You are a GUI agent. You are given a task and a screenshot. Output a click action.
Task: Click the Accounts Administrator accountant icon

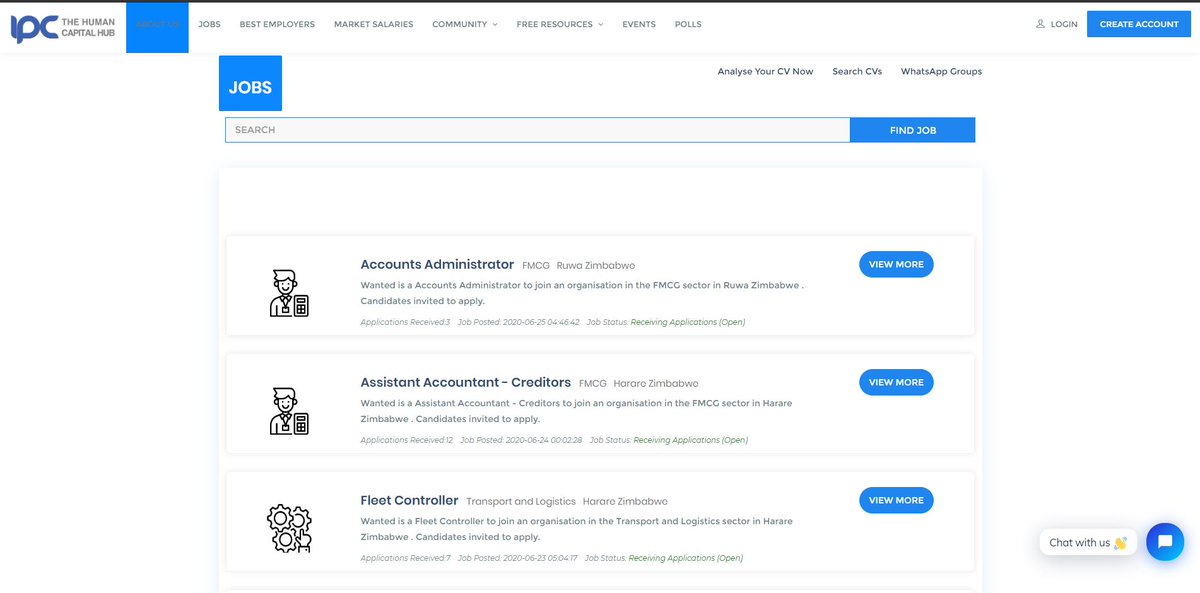pyautogui.click(x=289, y=293)
